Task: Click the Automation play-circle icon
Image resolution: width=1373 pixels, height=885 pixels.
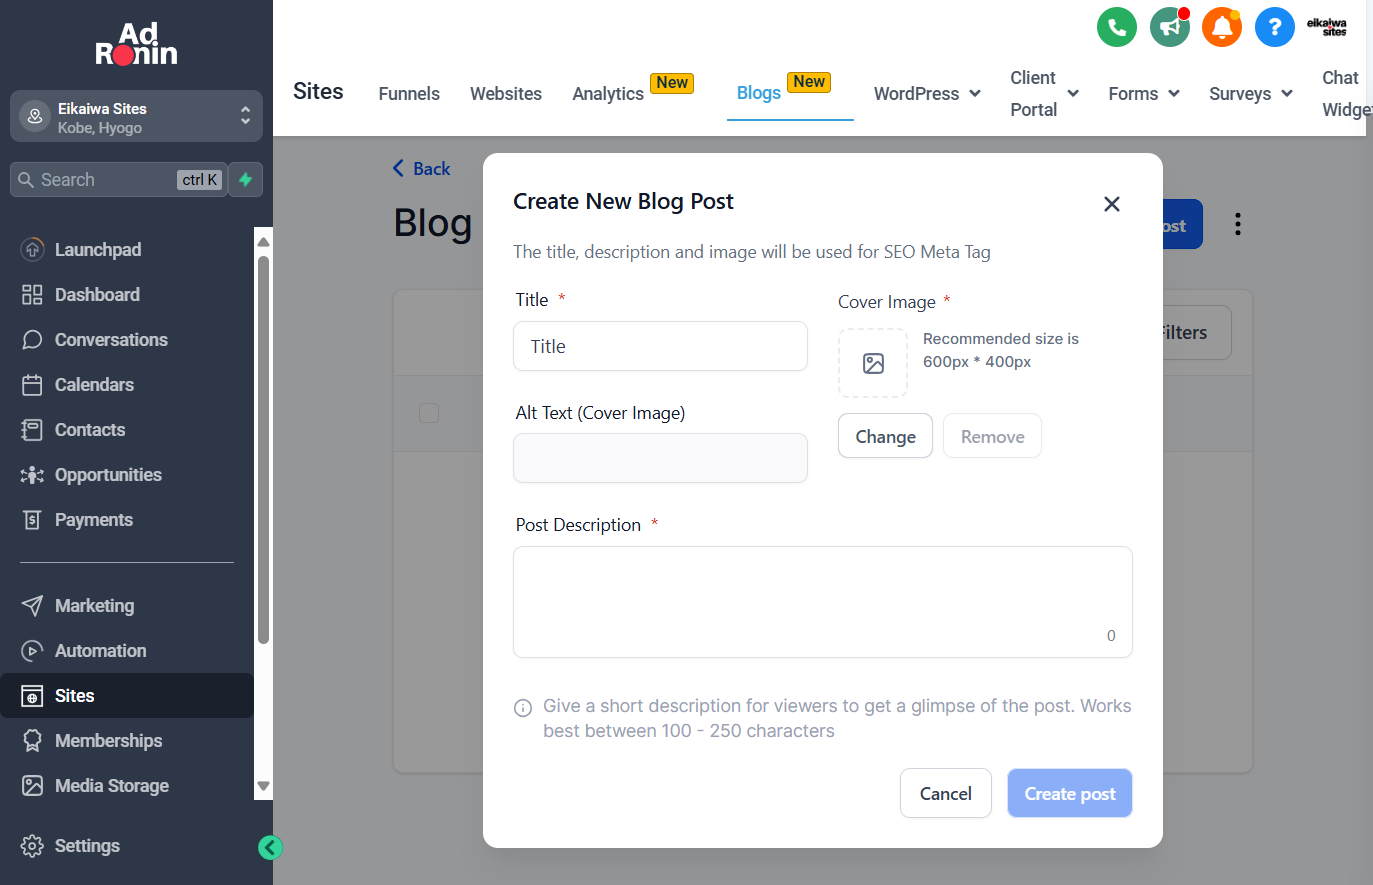Action: 32,651
